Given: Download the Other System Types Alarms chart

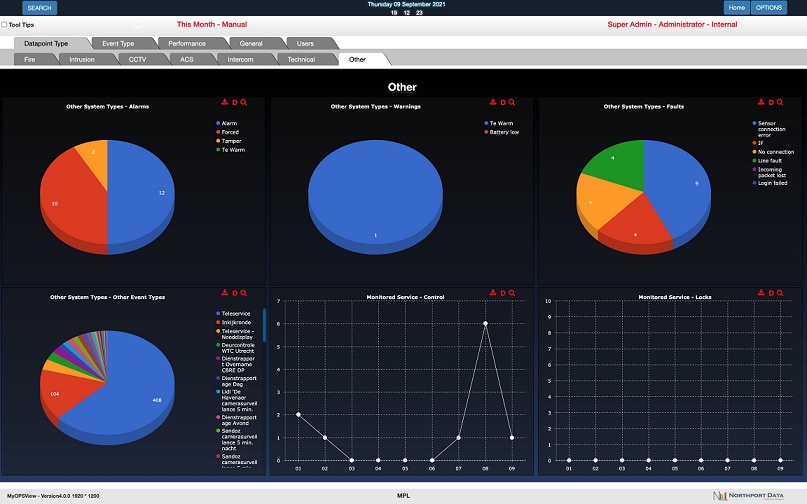Looking at the screenshot, I should (x=223, y=102).
